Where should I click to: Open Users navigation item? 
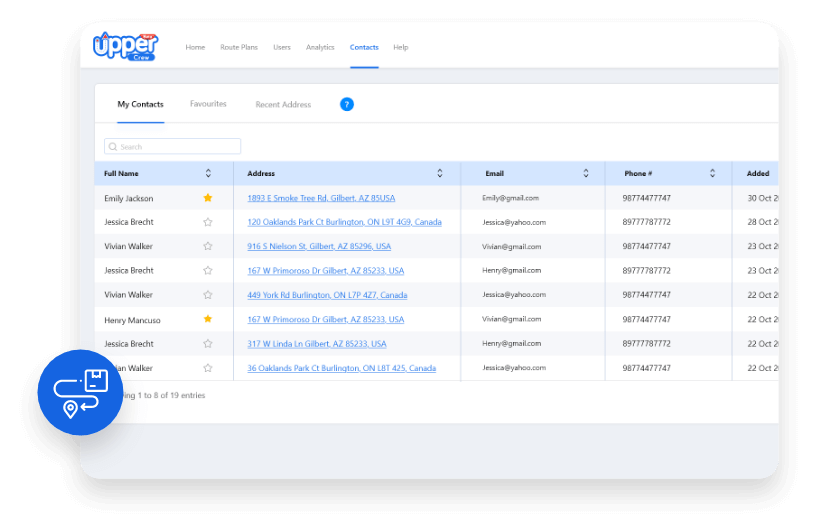click(282, 47)
